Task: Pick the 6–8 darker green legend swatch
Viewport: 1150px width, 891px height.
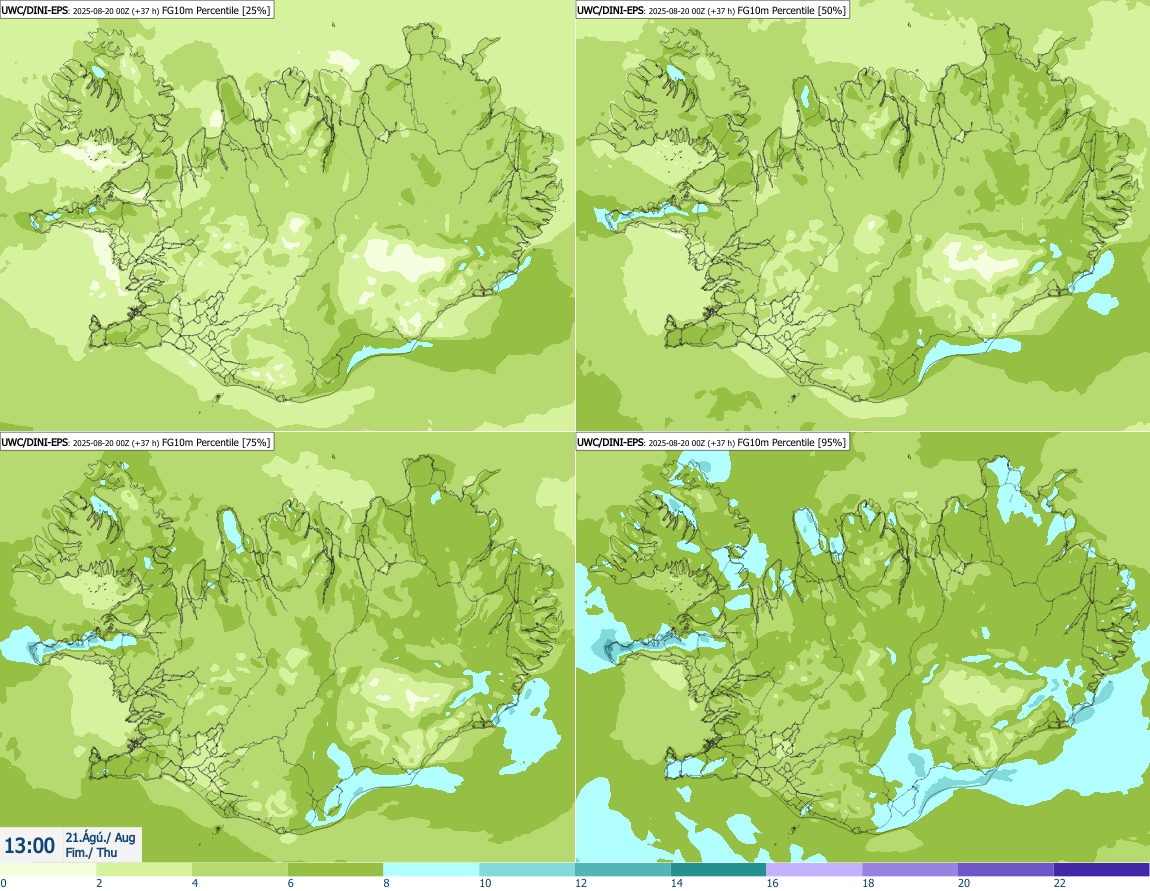Action: (x=335, y=870)
